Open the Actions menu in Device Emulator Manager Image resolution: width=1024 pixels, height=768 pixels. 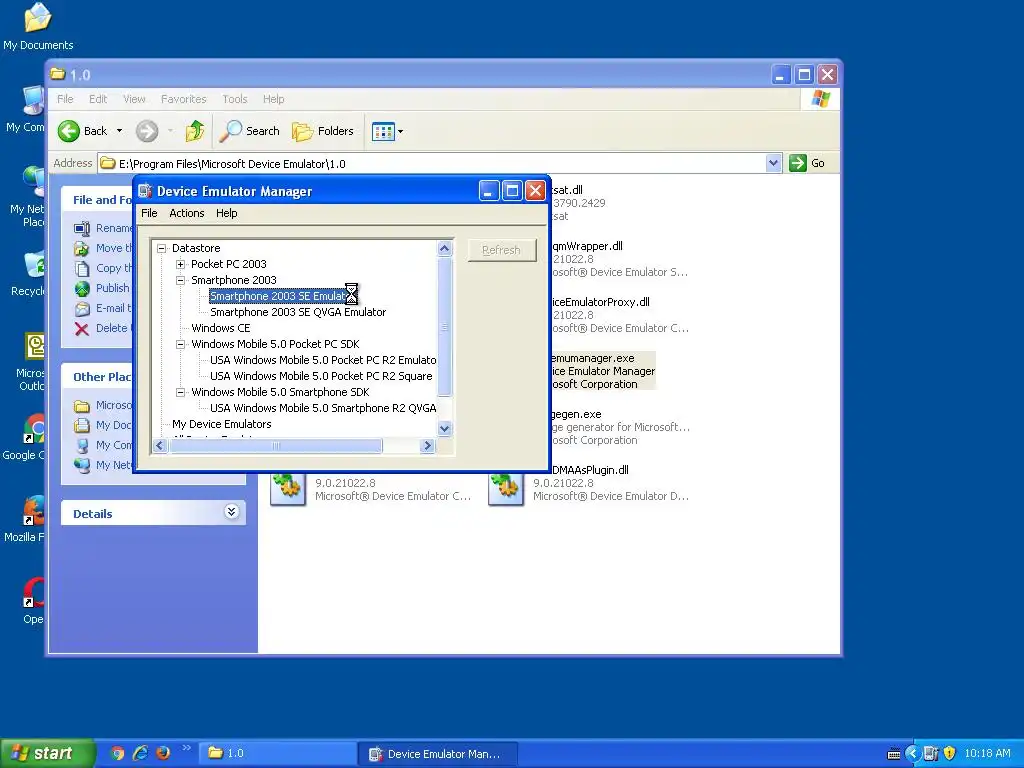pos(187,213)
